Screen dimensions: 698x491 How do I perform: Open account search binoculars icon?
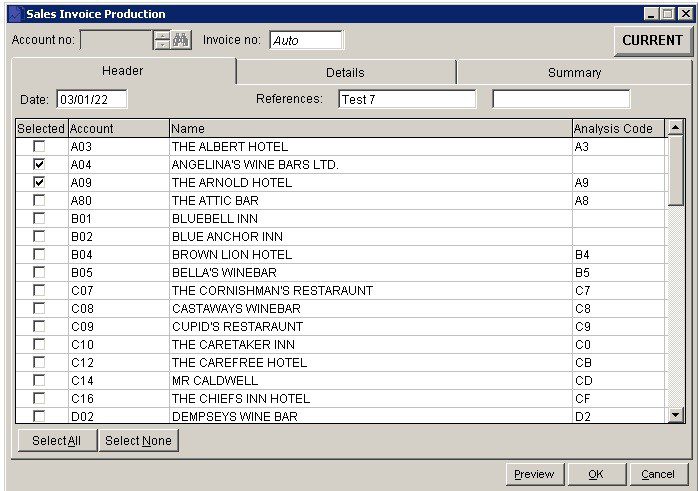coord(181,41)
